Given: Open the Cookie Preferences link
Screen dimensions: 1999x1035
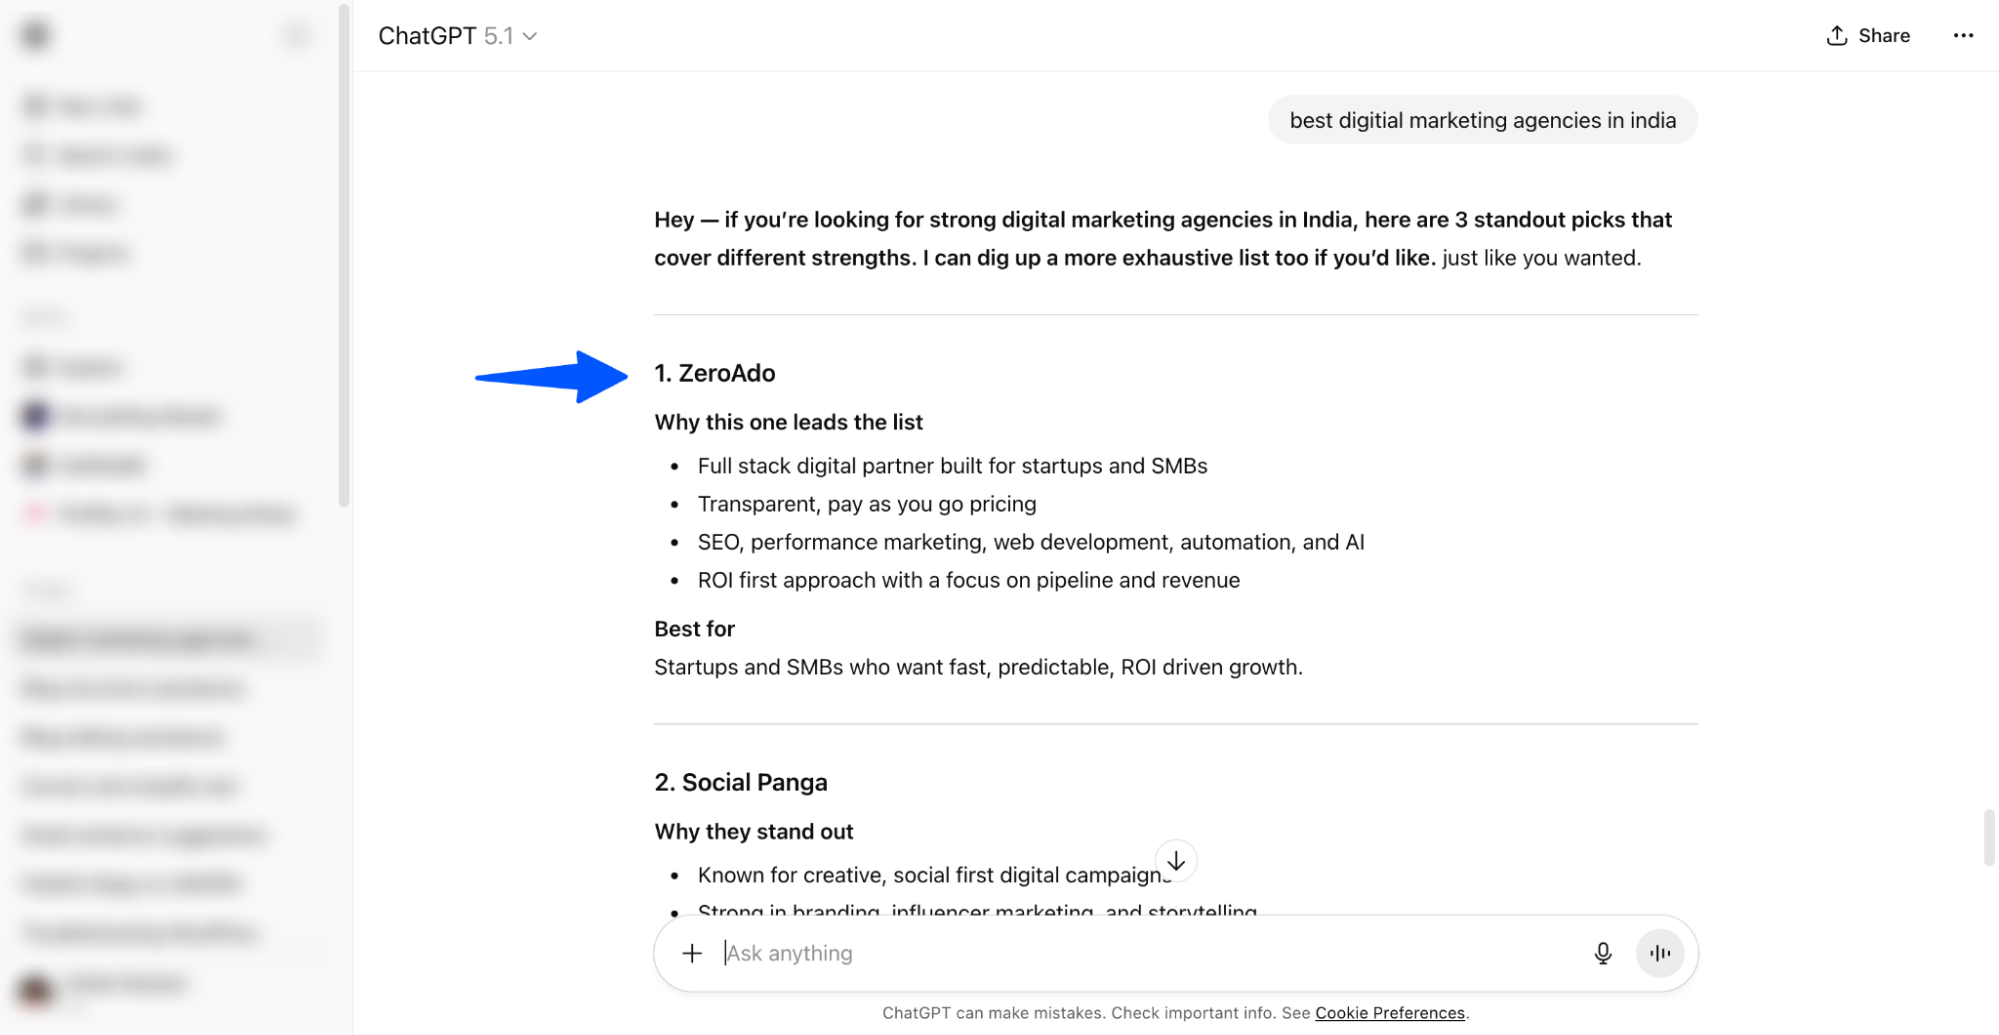Looking at the screenshot, I should (1389, 1013).
